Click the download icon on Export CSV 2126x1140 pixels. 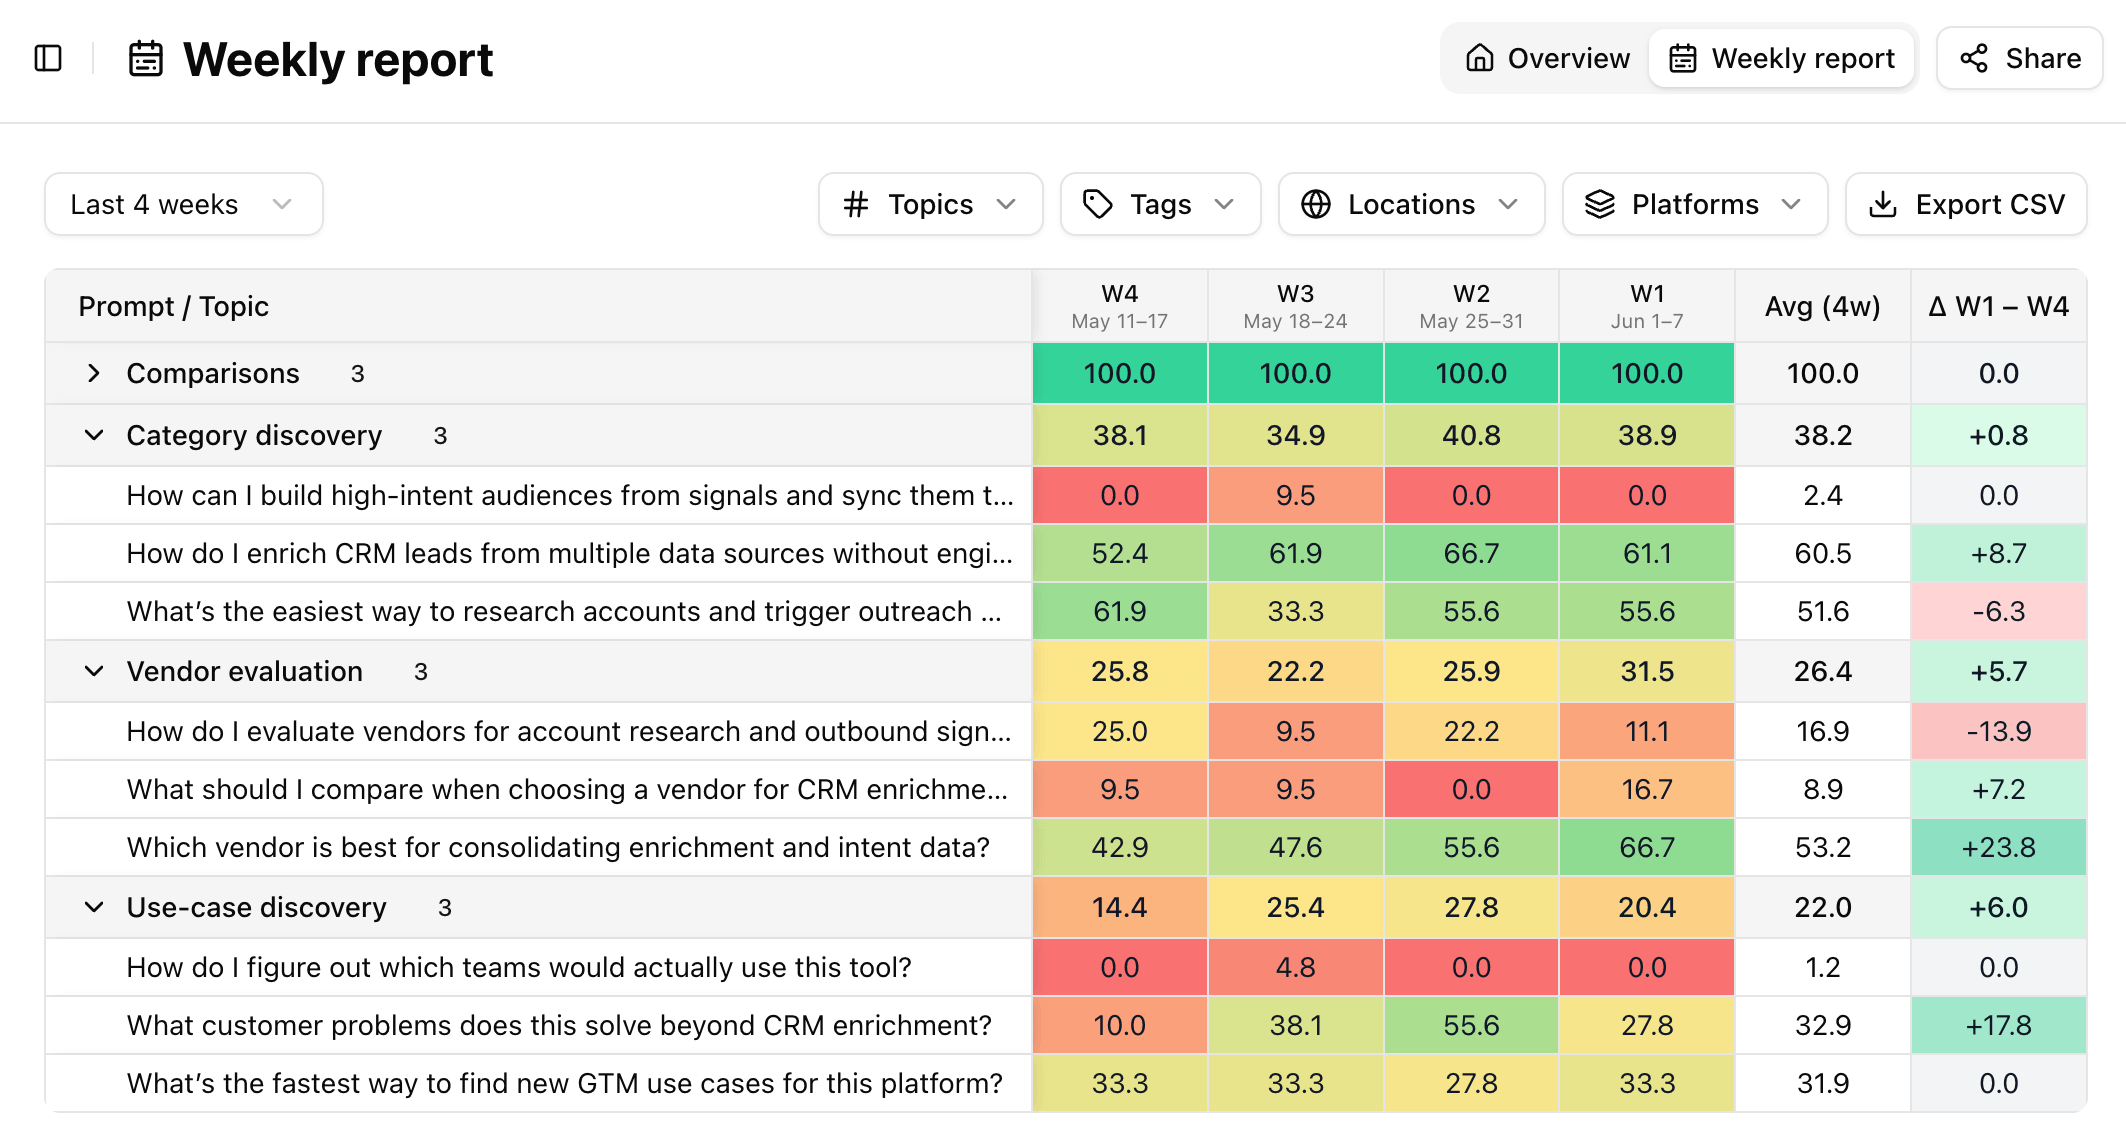pyautogui.click(x=1883, y=204)
